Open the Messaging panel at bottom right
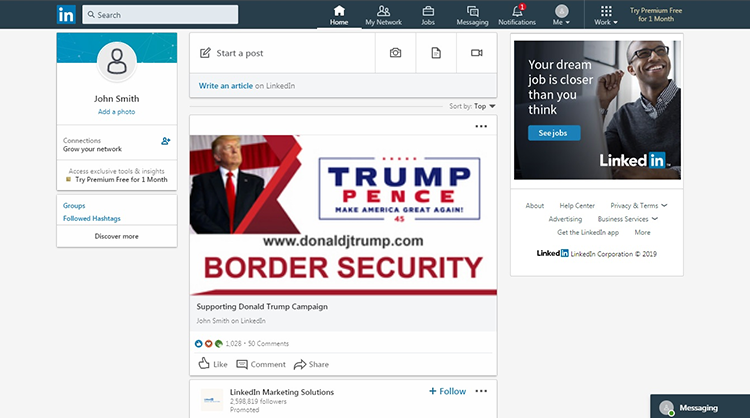Screen dimensions: 750x418 pos(698,407)
